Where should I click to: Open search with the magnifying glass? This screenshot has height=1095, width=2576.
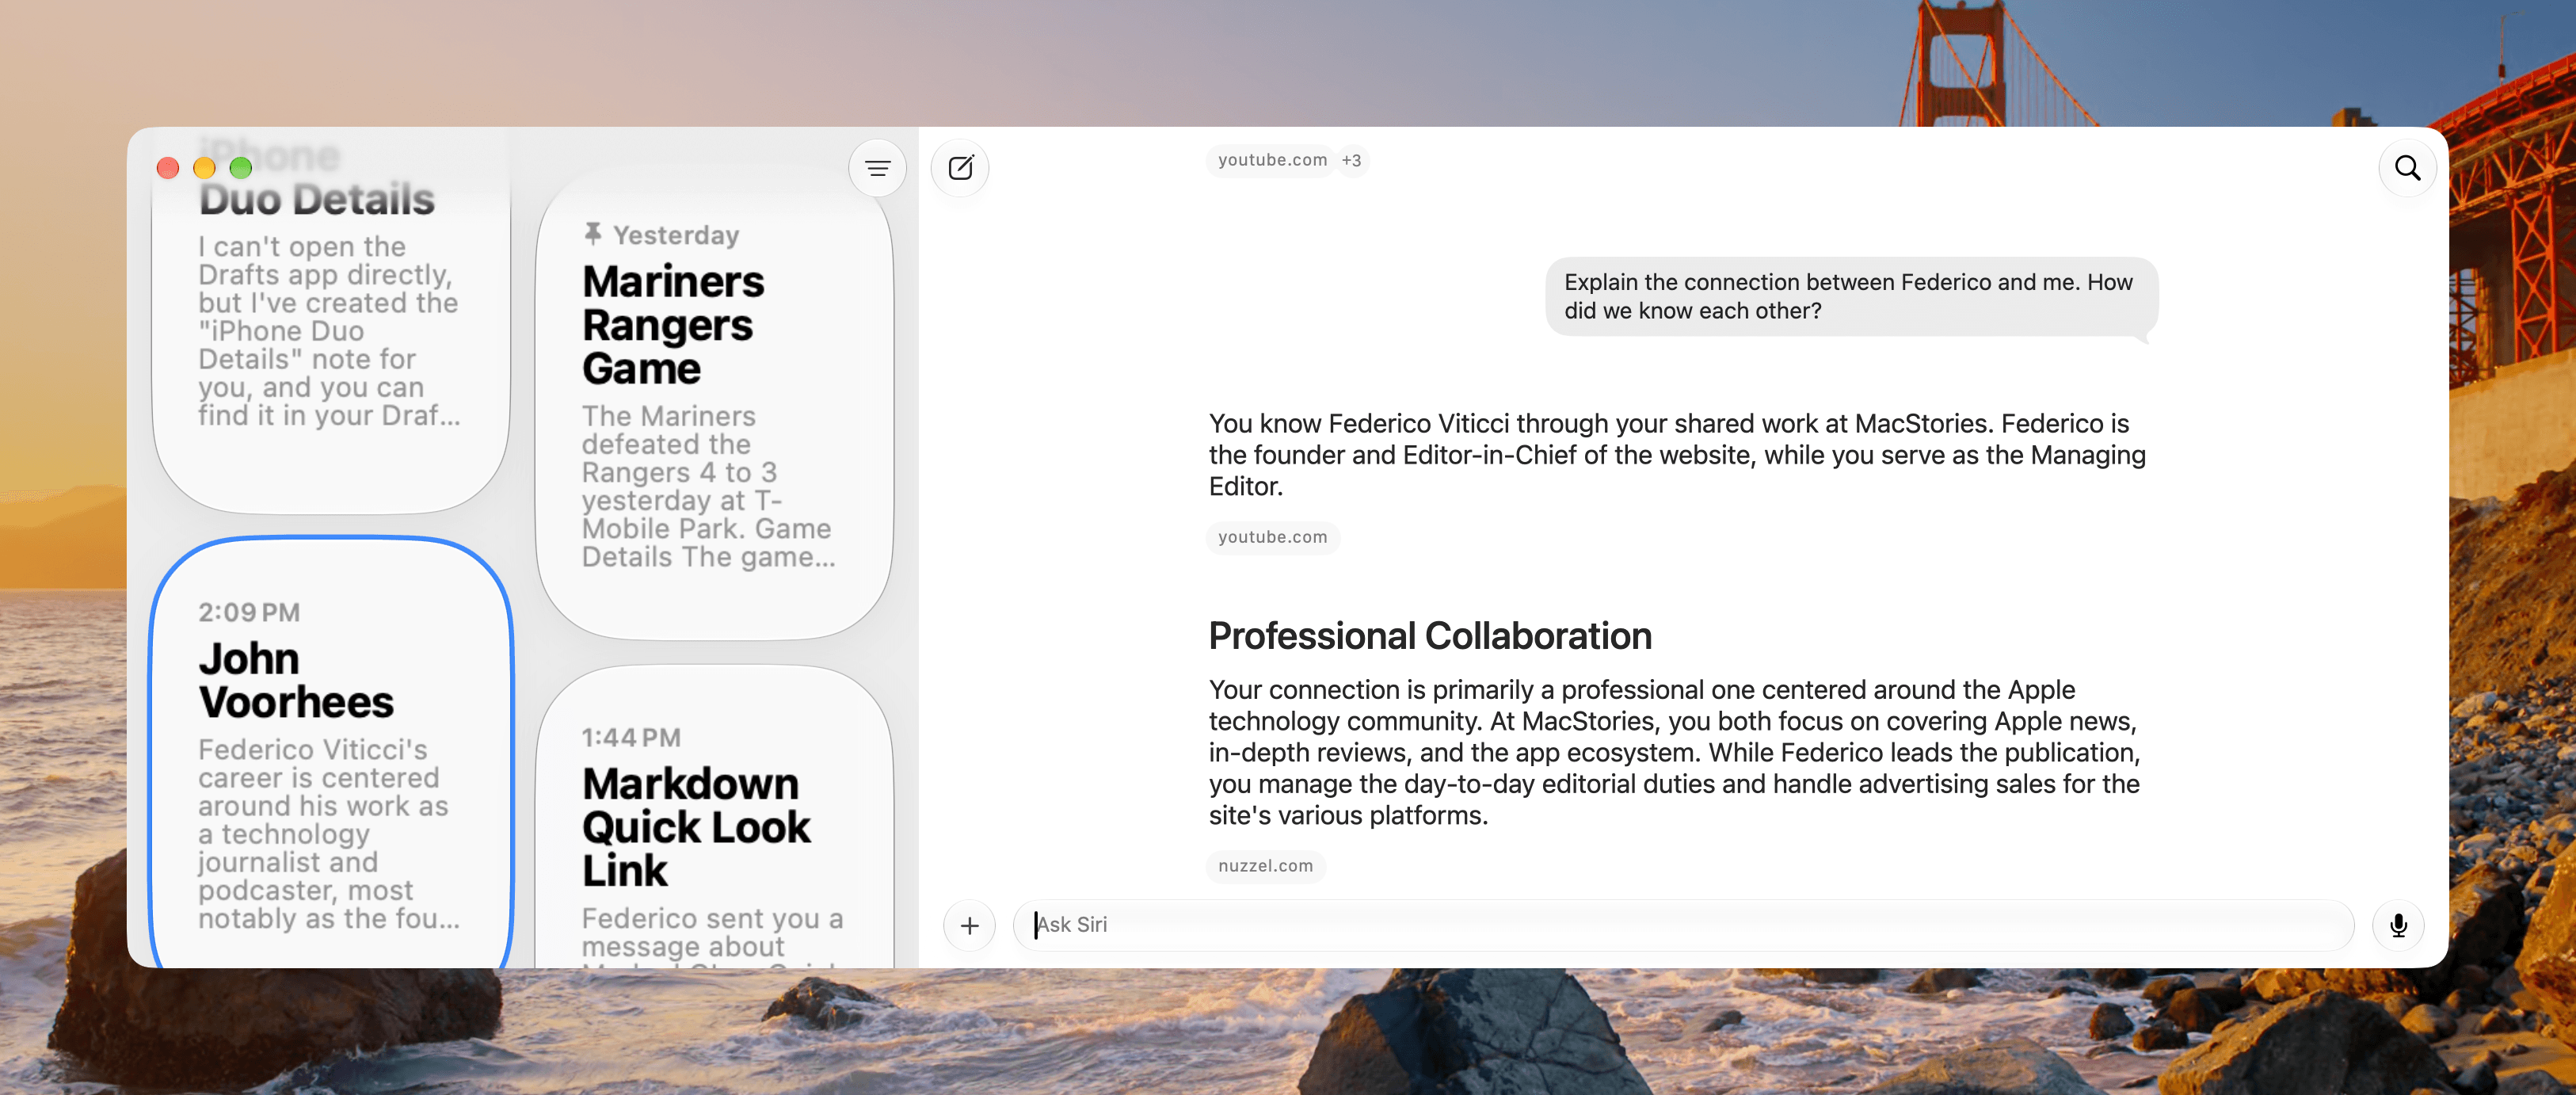coord(2407,168)
